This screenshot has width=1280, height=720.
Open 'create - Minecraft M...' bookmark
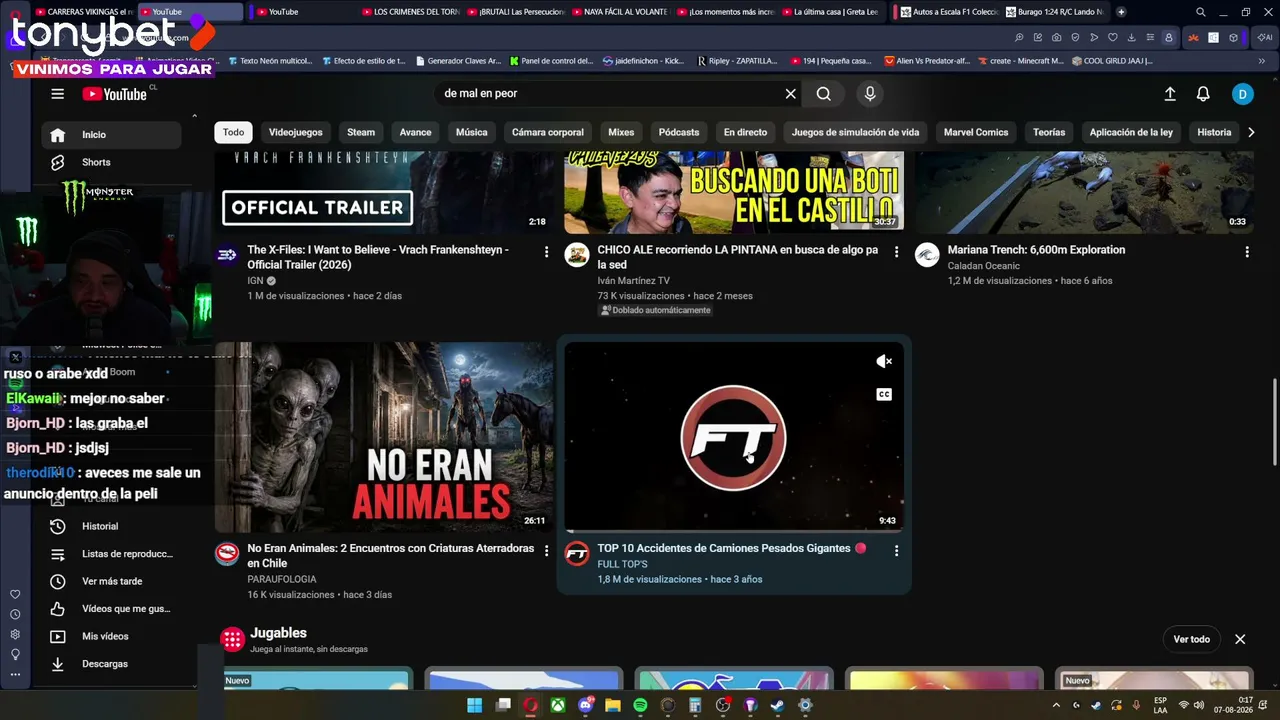tap(1020, 61)
